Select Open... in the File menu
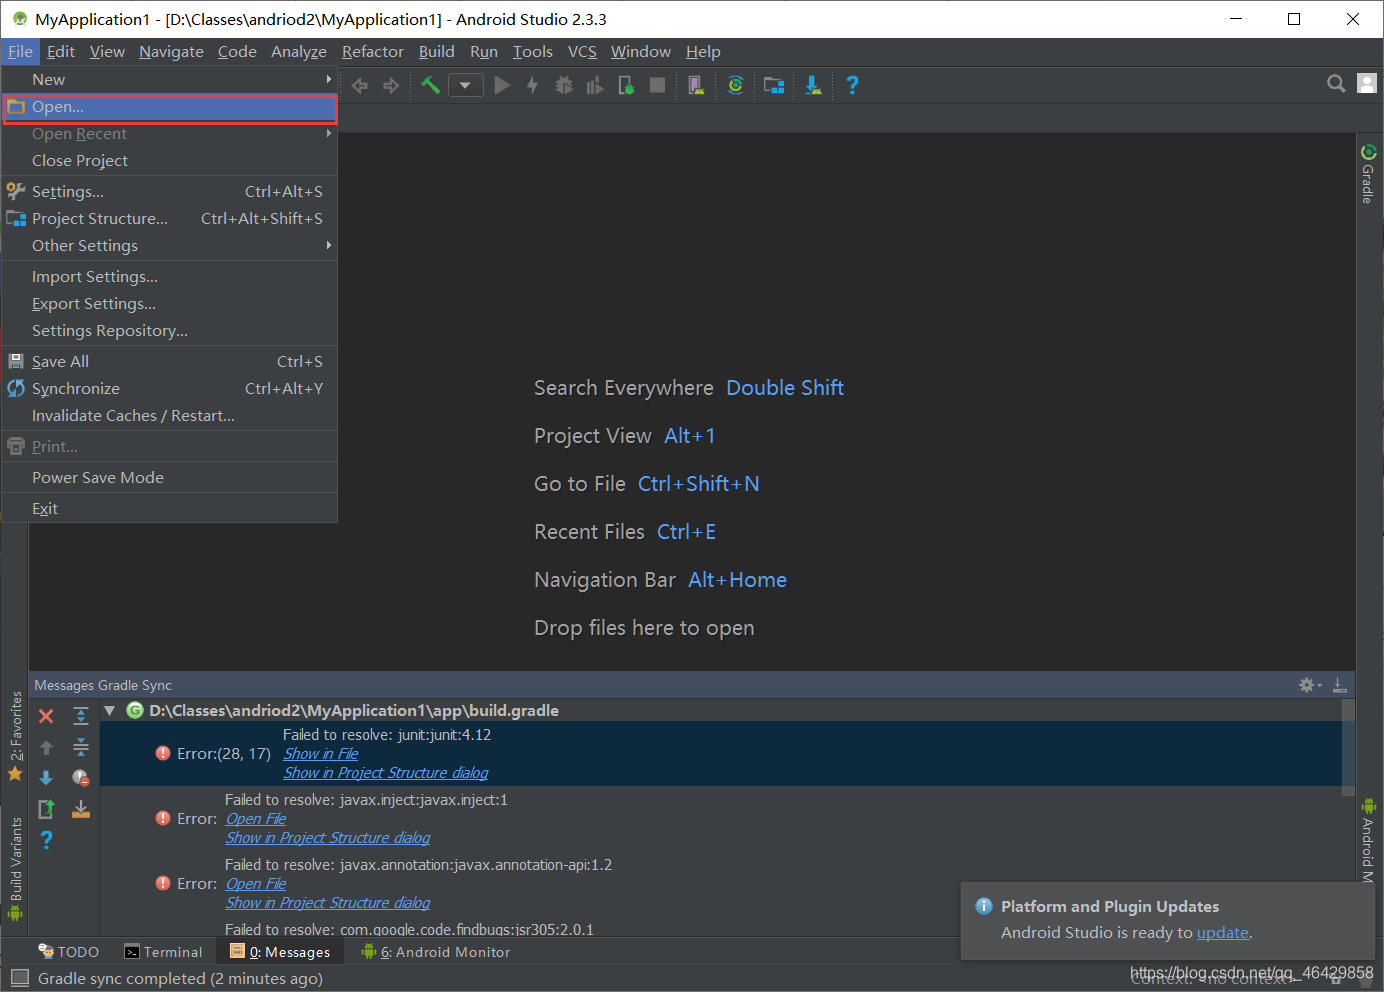This screenshot has height=992, width=1384. pos(170,107)
